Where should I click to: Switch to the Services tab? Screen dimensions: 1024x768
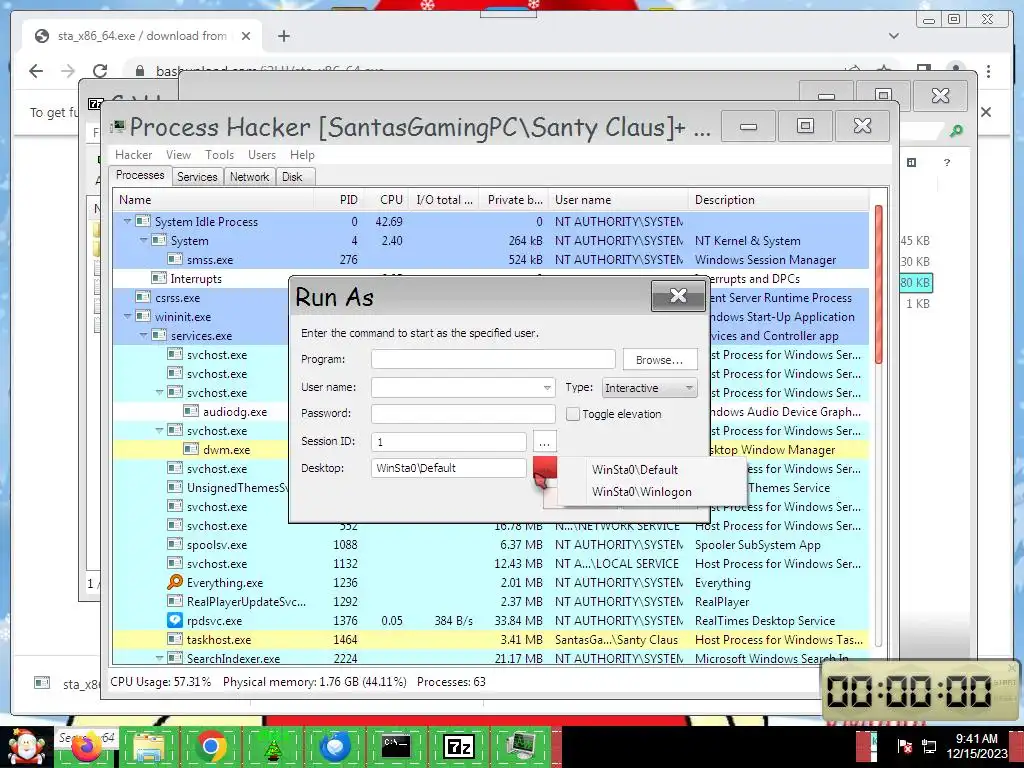tap(197, 177)
